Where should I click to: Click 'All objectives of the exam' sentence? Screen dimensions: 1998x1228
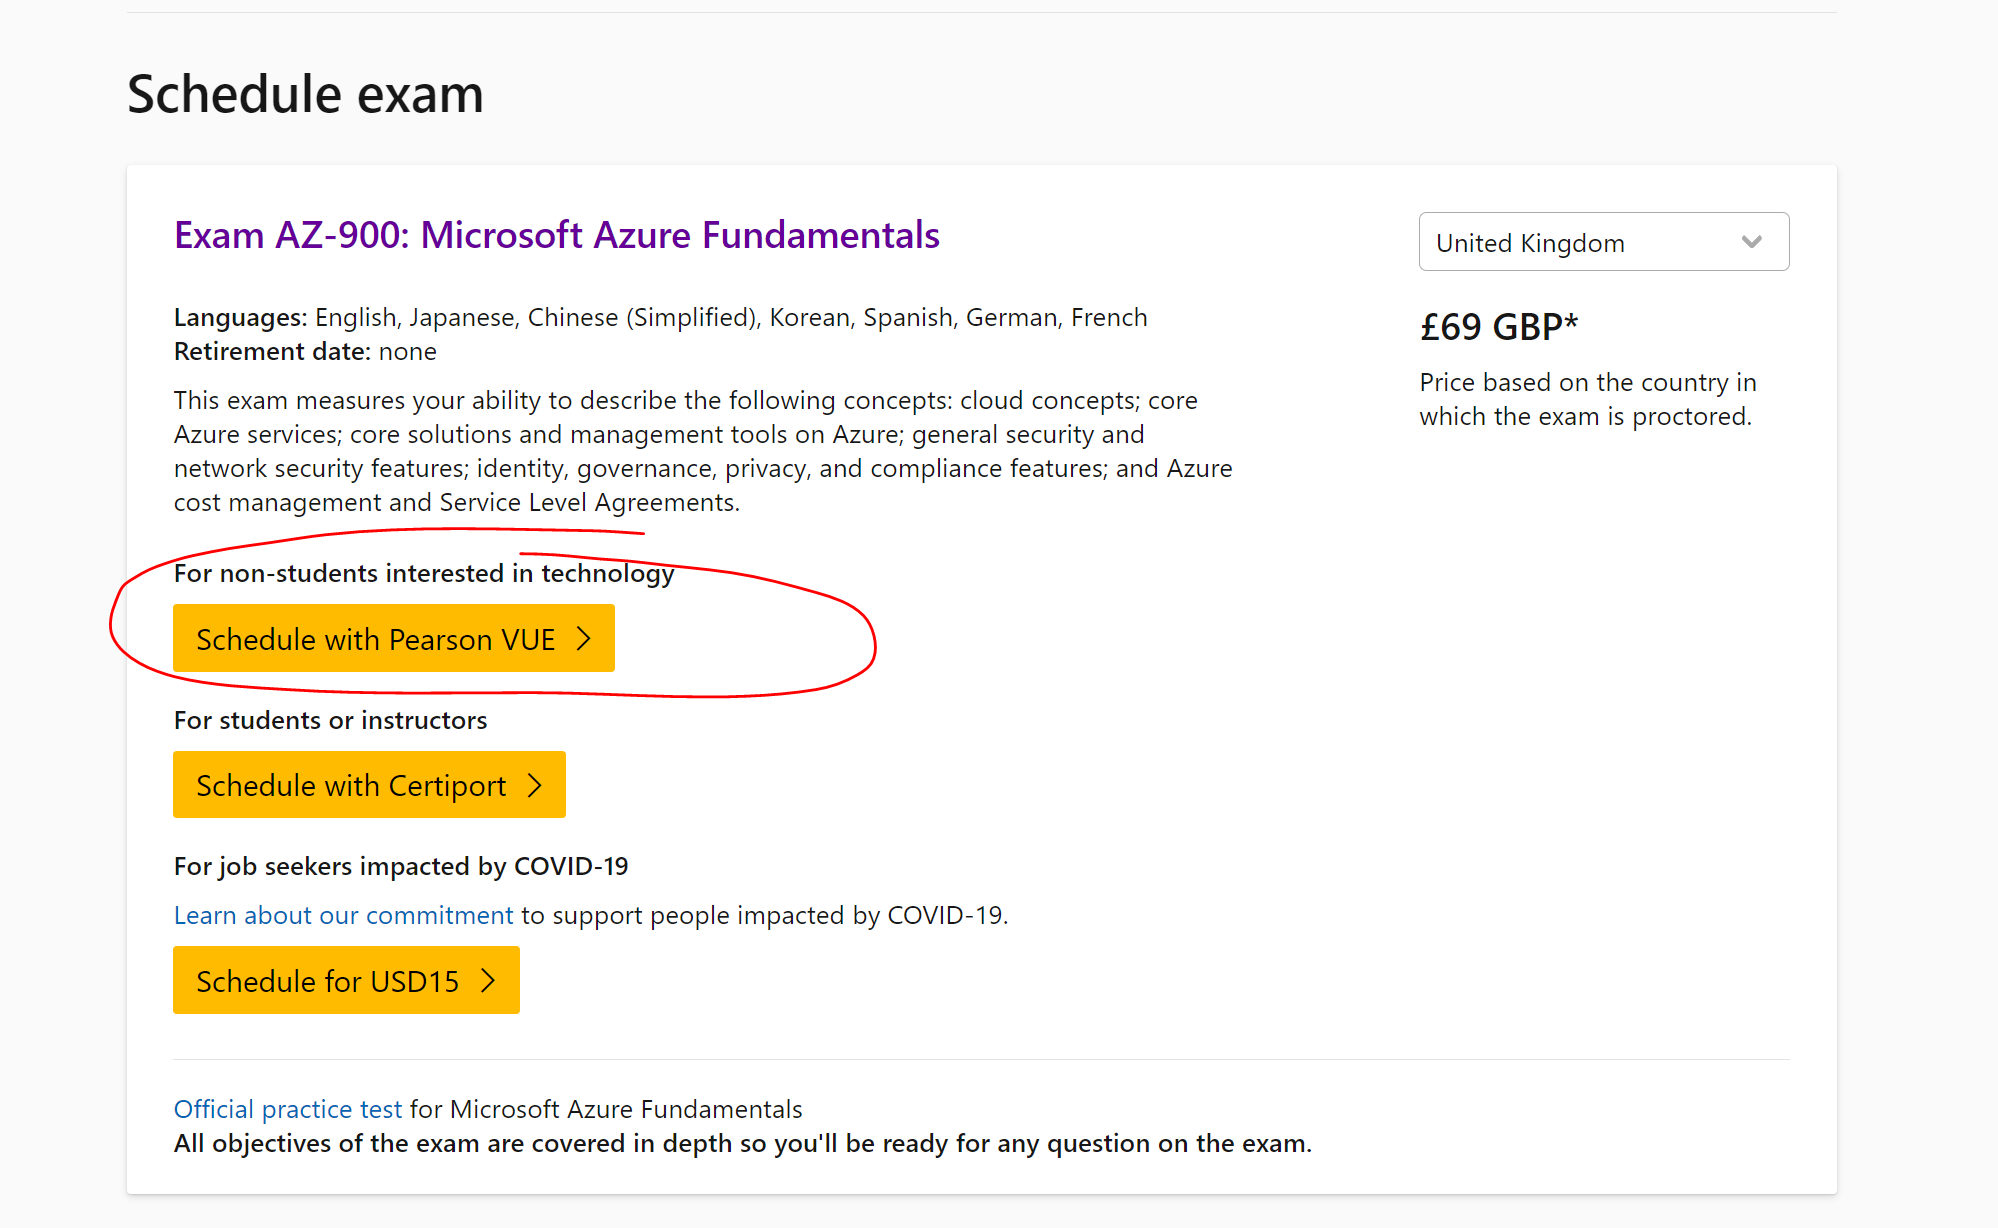click(743, 1143)
